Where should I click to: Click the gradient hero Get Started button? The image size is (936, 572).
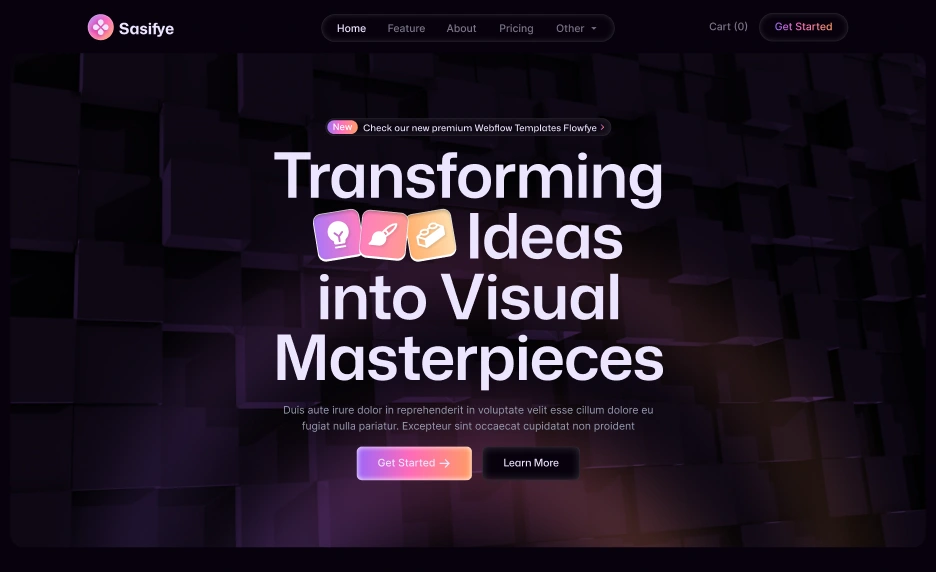pyautogui.click(x=414, y=463)
